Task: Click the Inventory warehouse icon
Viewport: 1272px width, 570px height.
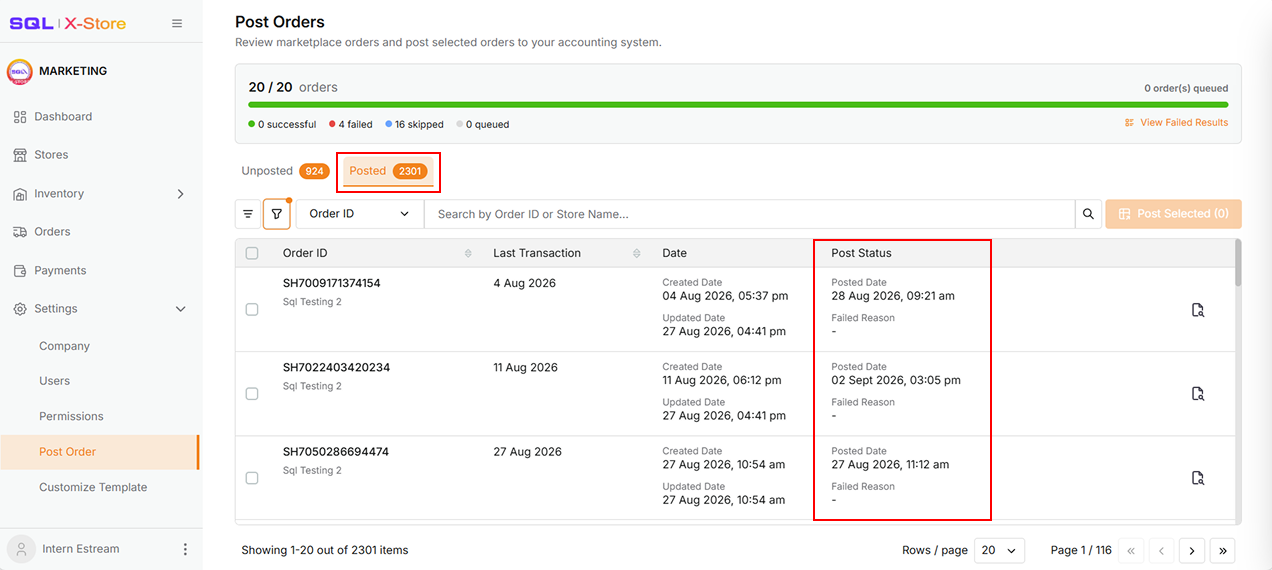Action: (x=20, y=194)
